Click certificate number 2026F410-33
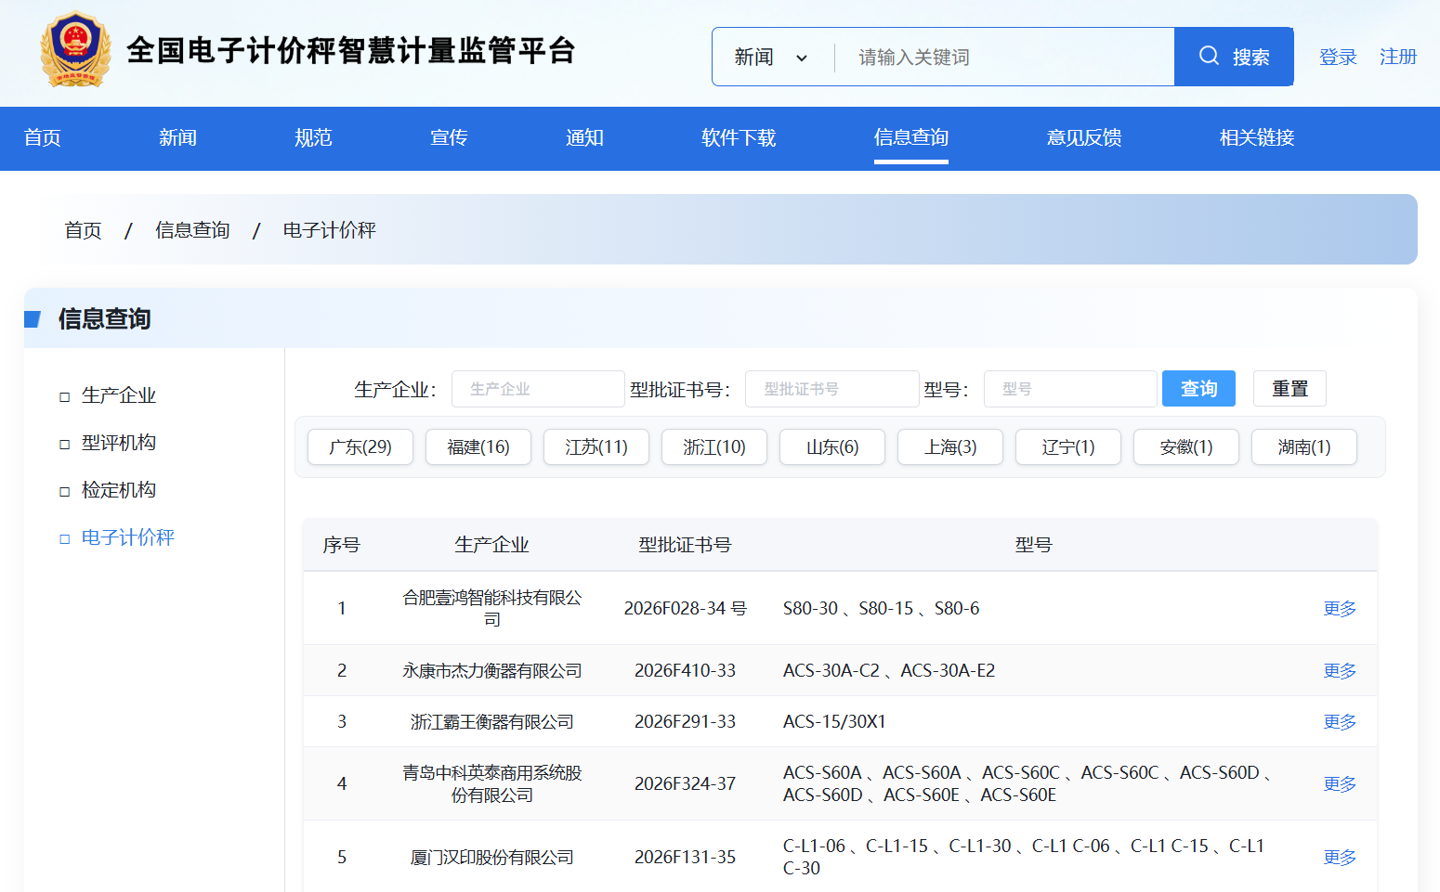Screen dimensions: 1440x892 [x=685, y=671]
